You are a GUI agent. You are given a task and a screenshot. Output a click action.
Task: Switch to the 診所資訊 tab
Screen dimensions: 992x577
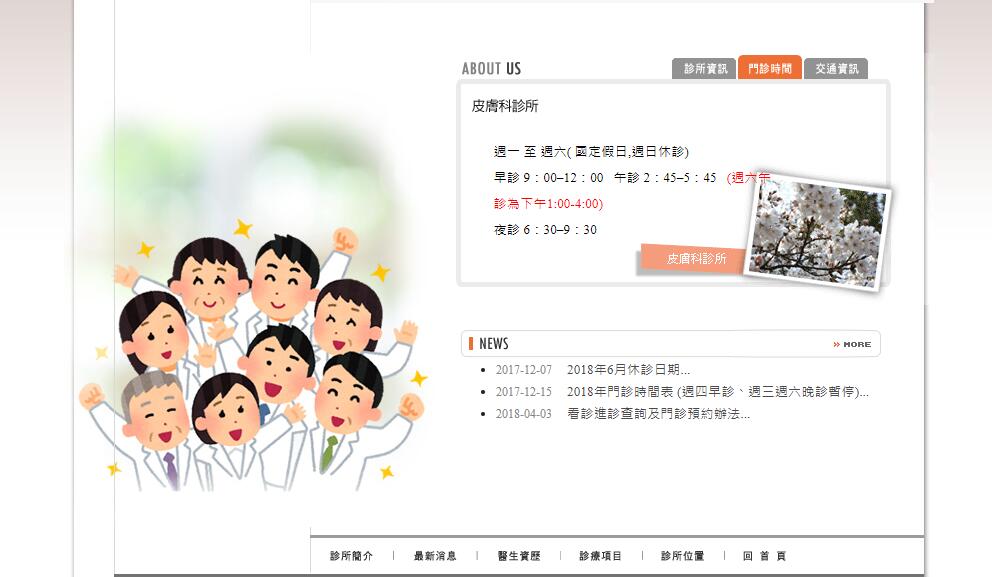[704, 68]
